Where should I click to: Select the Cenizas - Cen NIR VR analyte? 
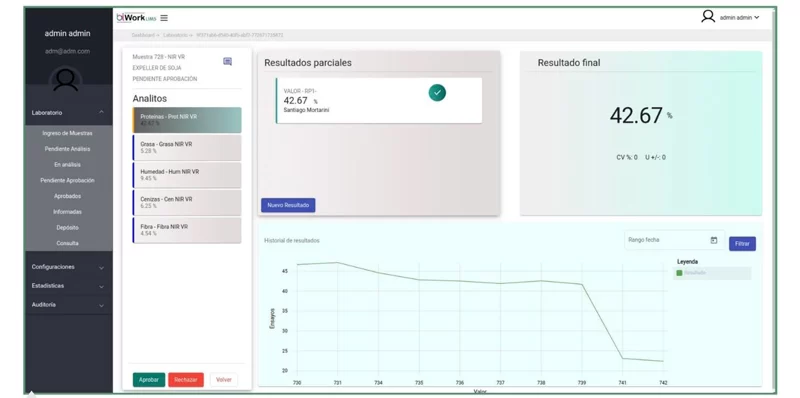(x=187, y=203)
